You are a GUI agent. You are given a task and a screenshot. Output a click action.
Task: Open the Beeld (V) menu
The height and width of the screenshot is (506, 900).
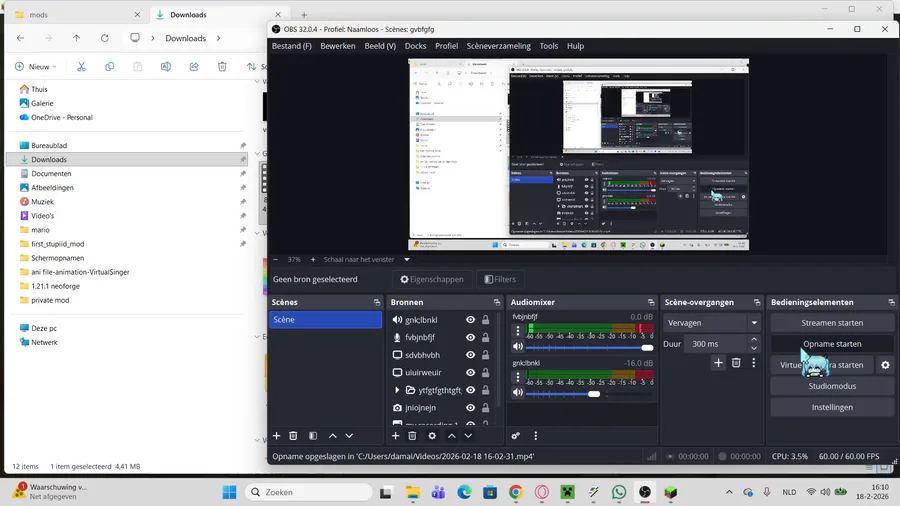pyautogui.click(x=380, y=46)
